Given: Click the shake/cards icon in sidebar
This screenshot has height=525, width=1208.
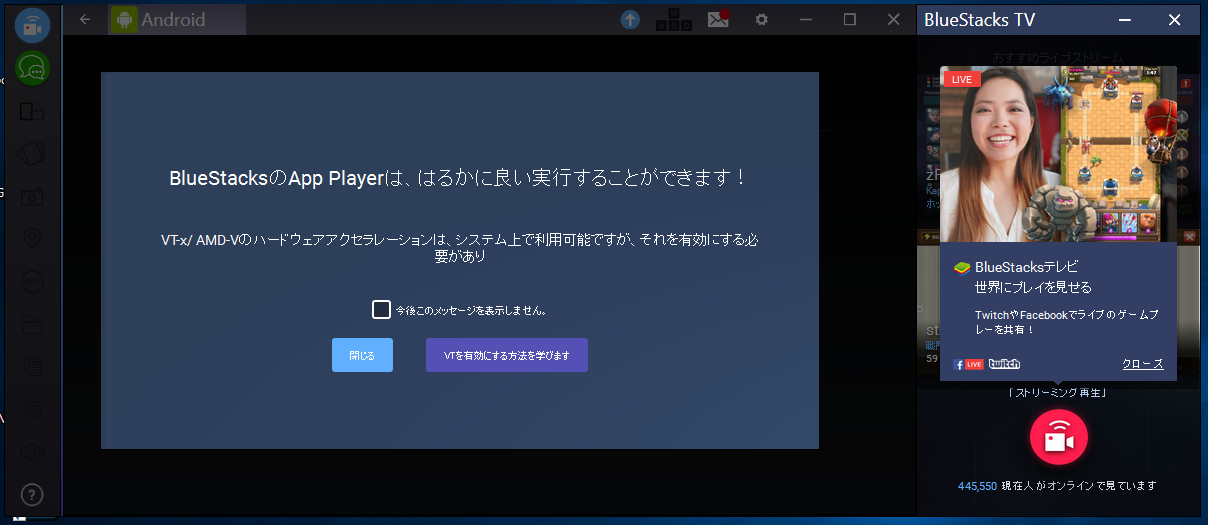Looking at the screenshot, I should click(32, 154).
